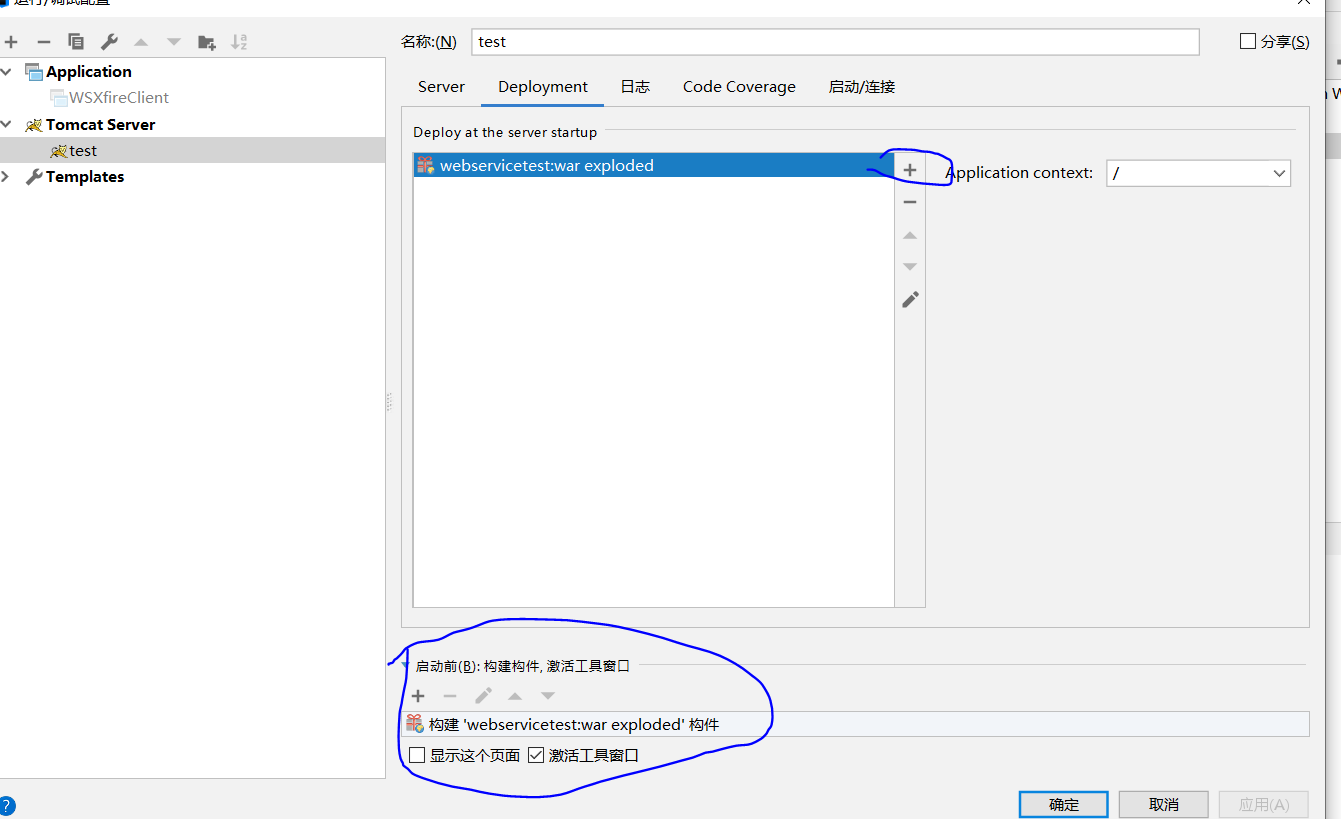
Task: Move deployment artifact up
Action: click(910, 236)
